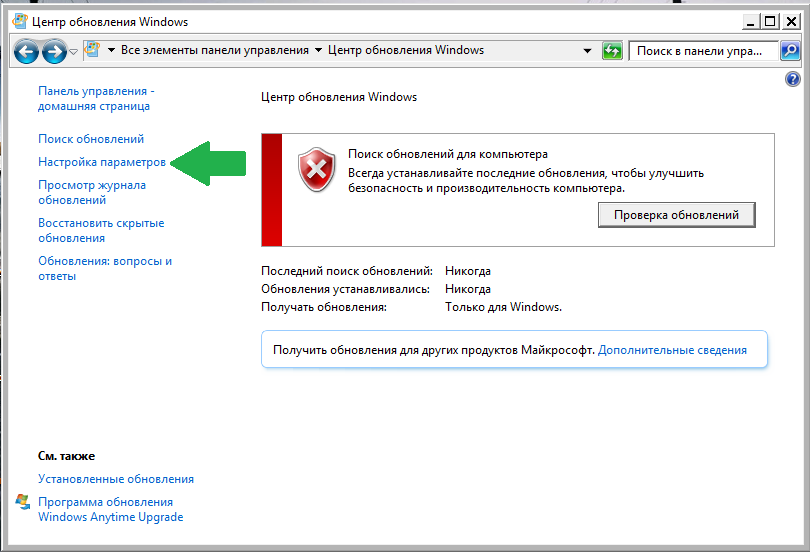This screenshot has width=810, height=552.
Task: Maximize the Windows Update window
Action: tap(770, 22)
